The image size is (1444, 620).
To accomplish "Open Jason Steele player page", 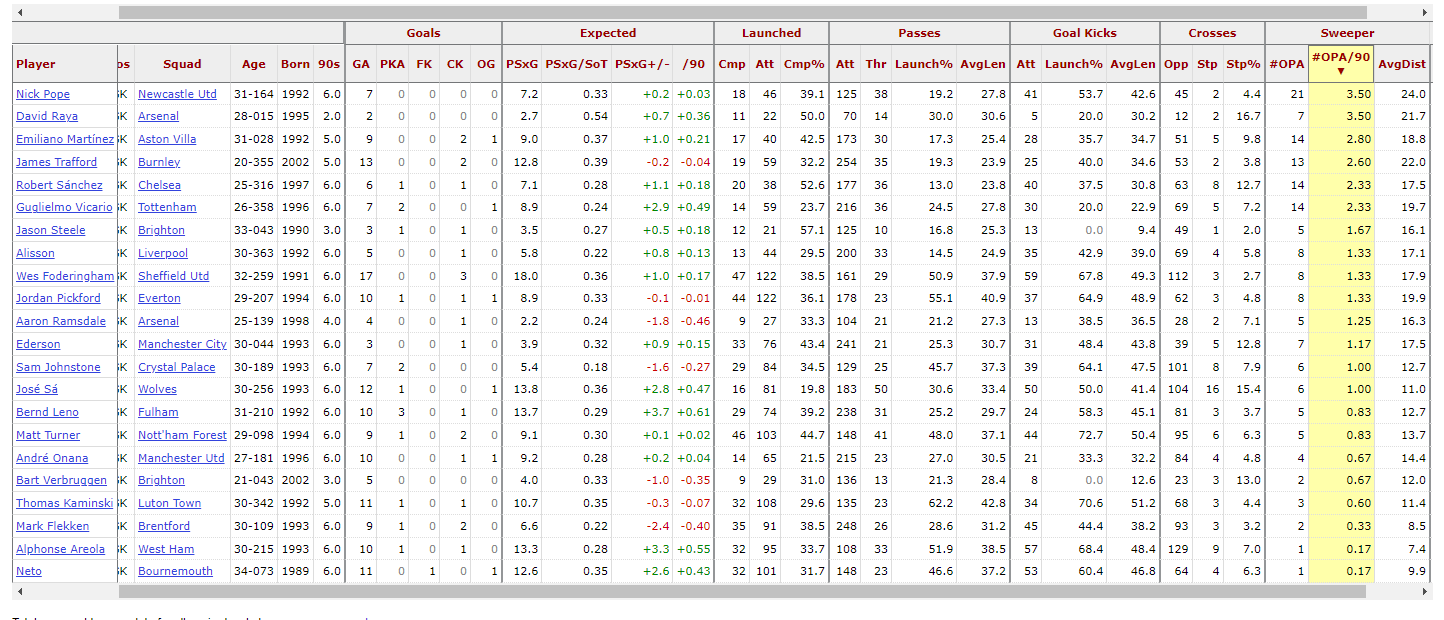I will [x=51, y=230].
